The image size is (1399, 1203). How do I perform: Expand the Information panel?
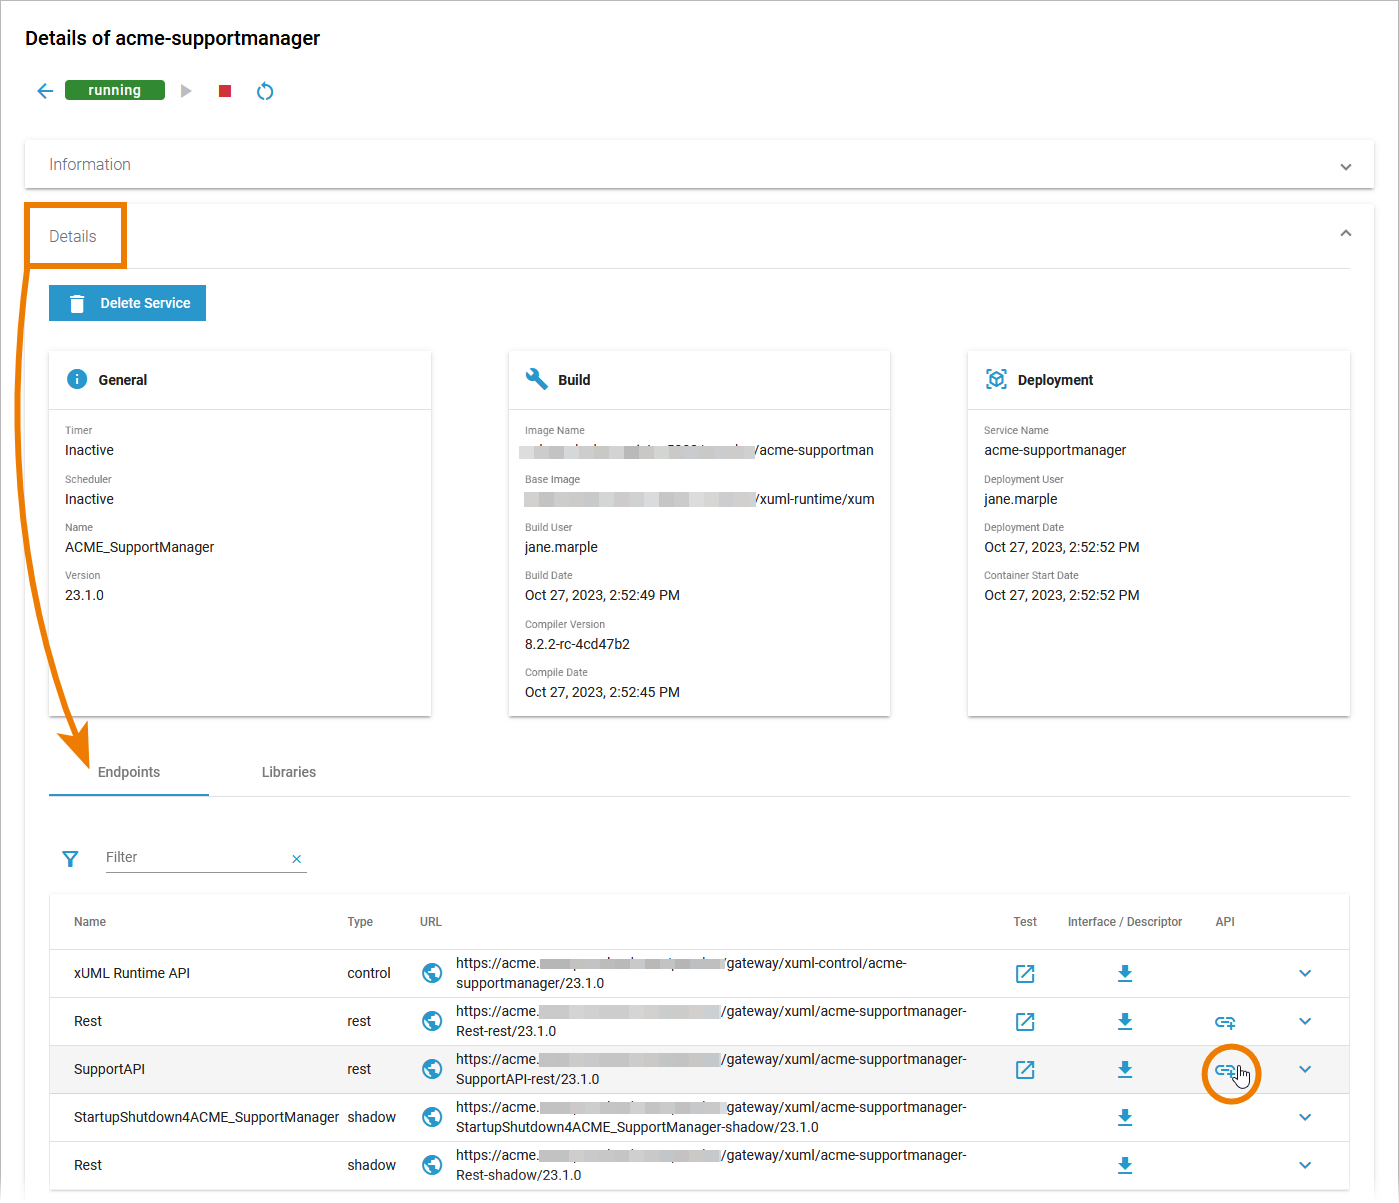point(1345,166)
